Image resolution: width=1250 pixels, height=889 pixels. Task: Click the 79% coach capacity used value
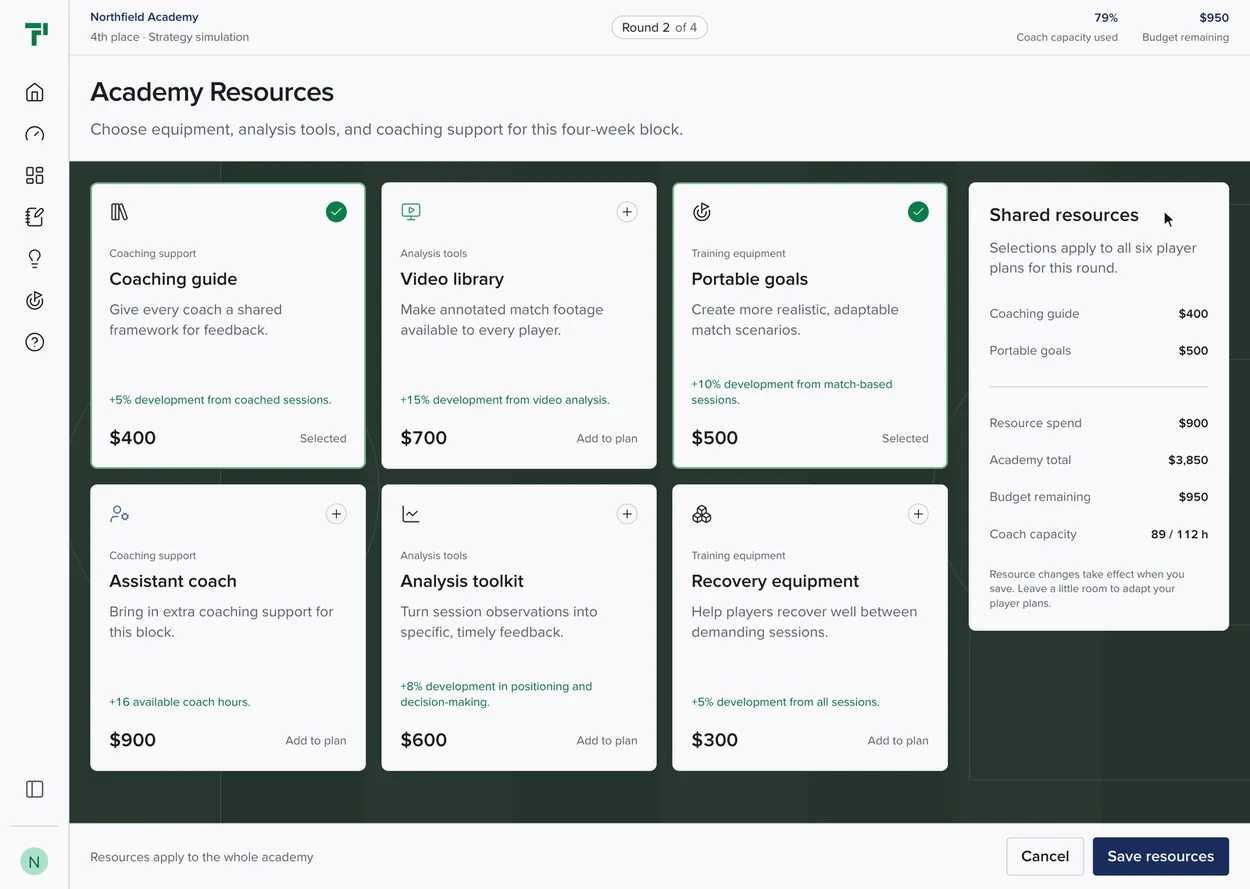(1106, 18)
